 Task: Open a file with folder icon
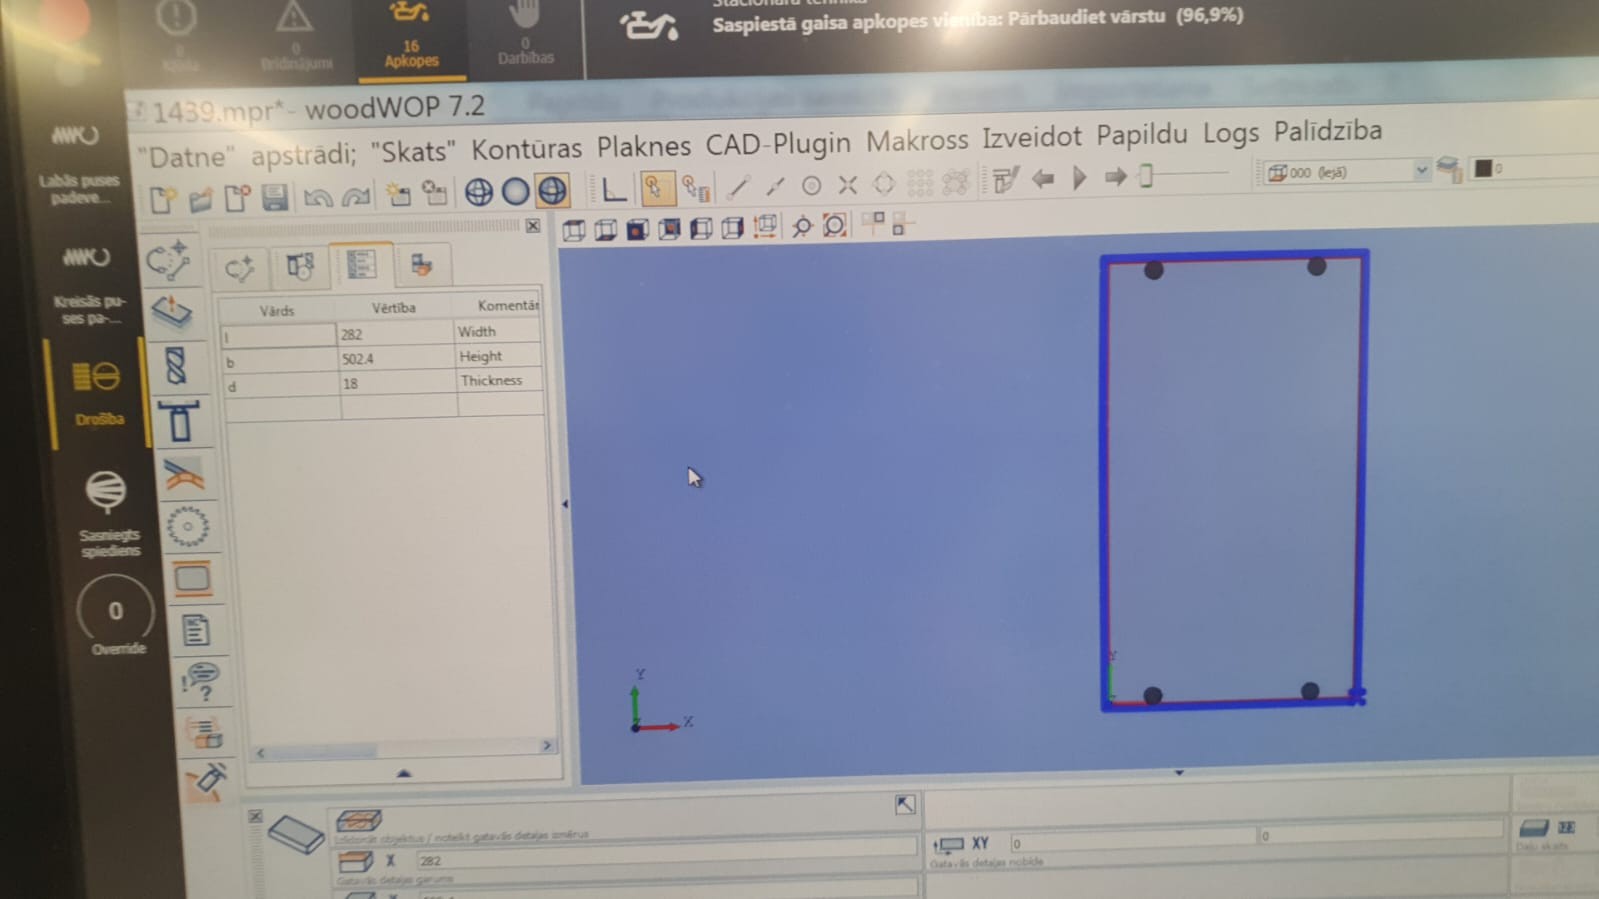(200, 198)
